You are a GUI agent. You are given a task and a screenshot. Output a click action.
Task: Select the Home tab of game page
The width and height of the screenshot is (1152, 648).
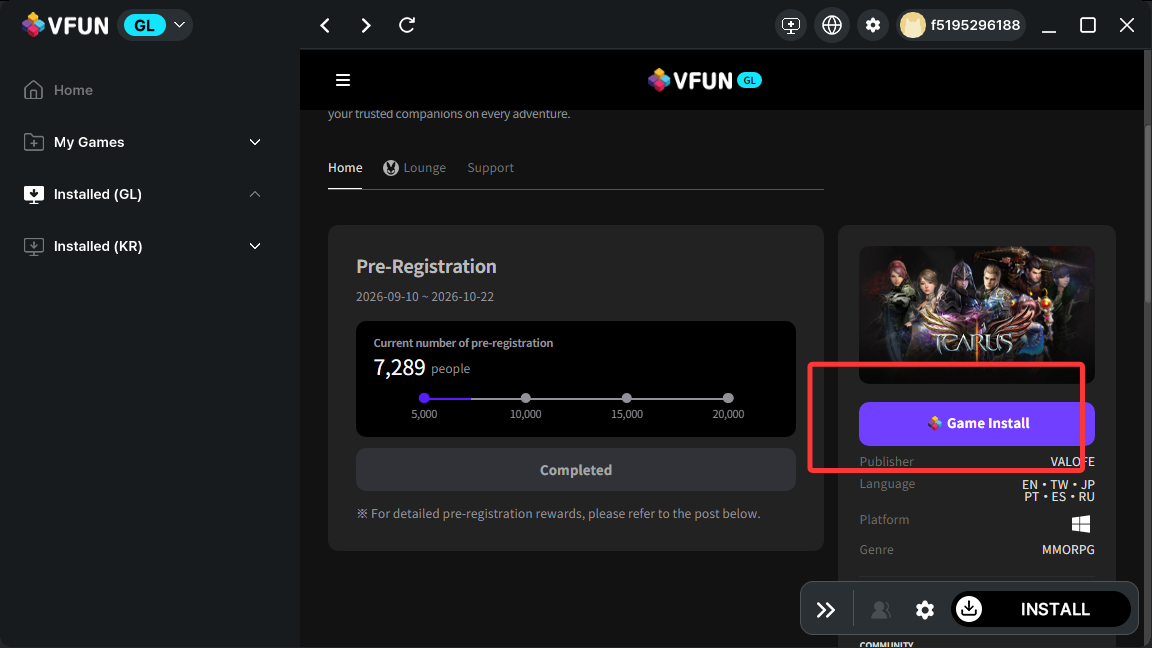[345, 168]
